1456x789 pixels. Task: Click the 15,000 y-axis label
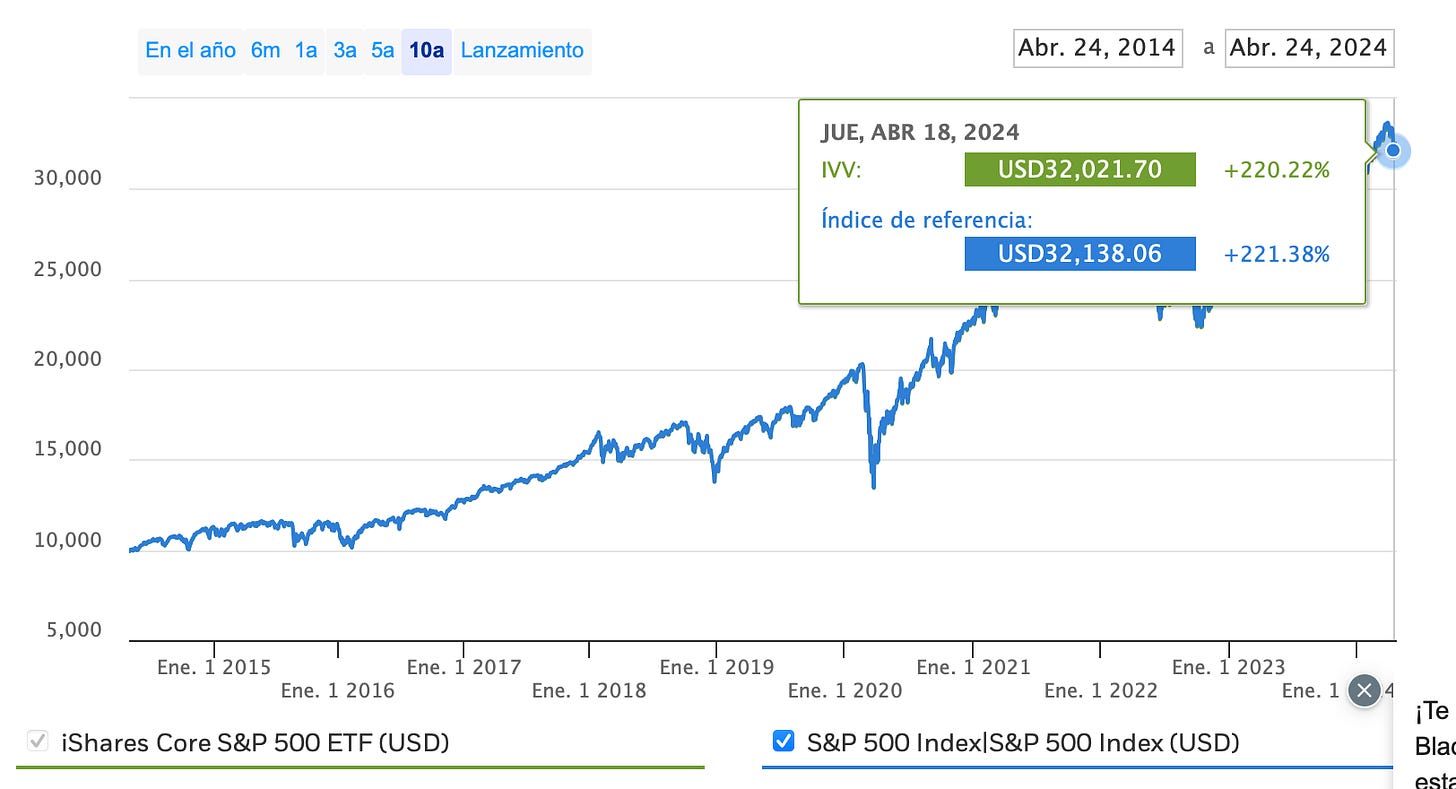point(66,449)
